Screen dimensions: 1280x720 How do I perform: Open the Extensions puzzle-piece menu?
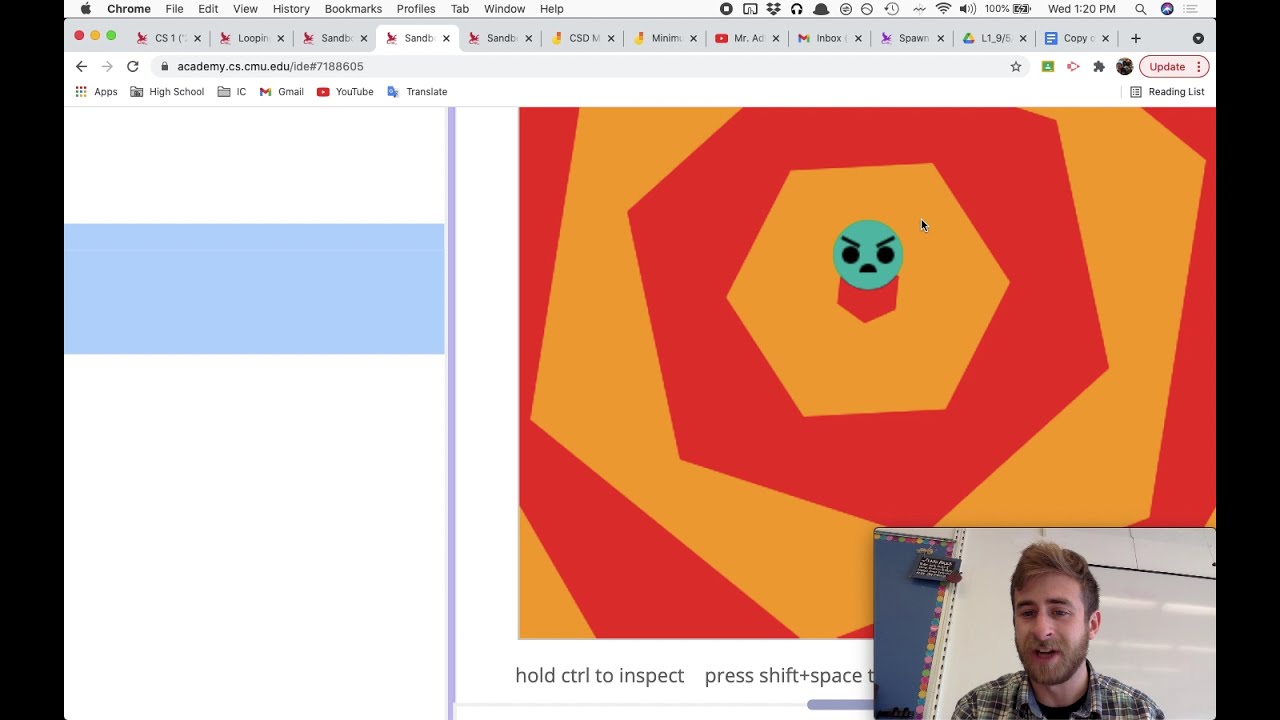[1099, 66]
